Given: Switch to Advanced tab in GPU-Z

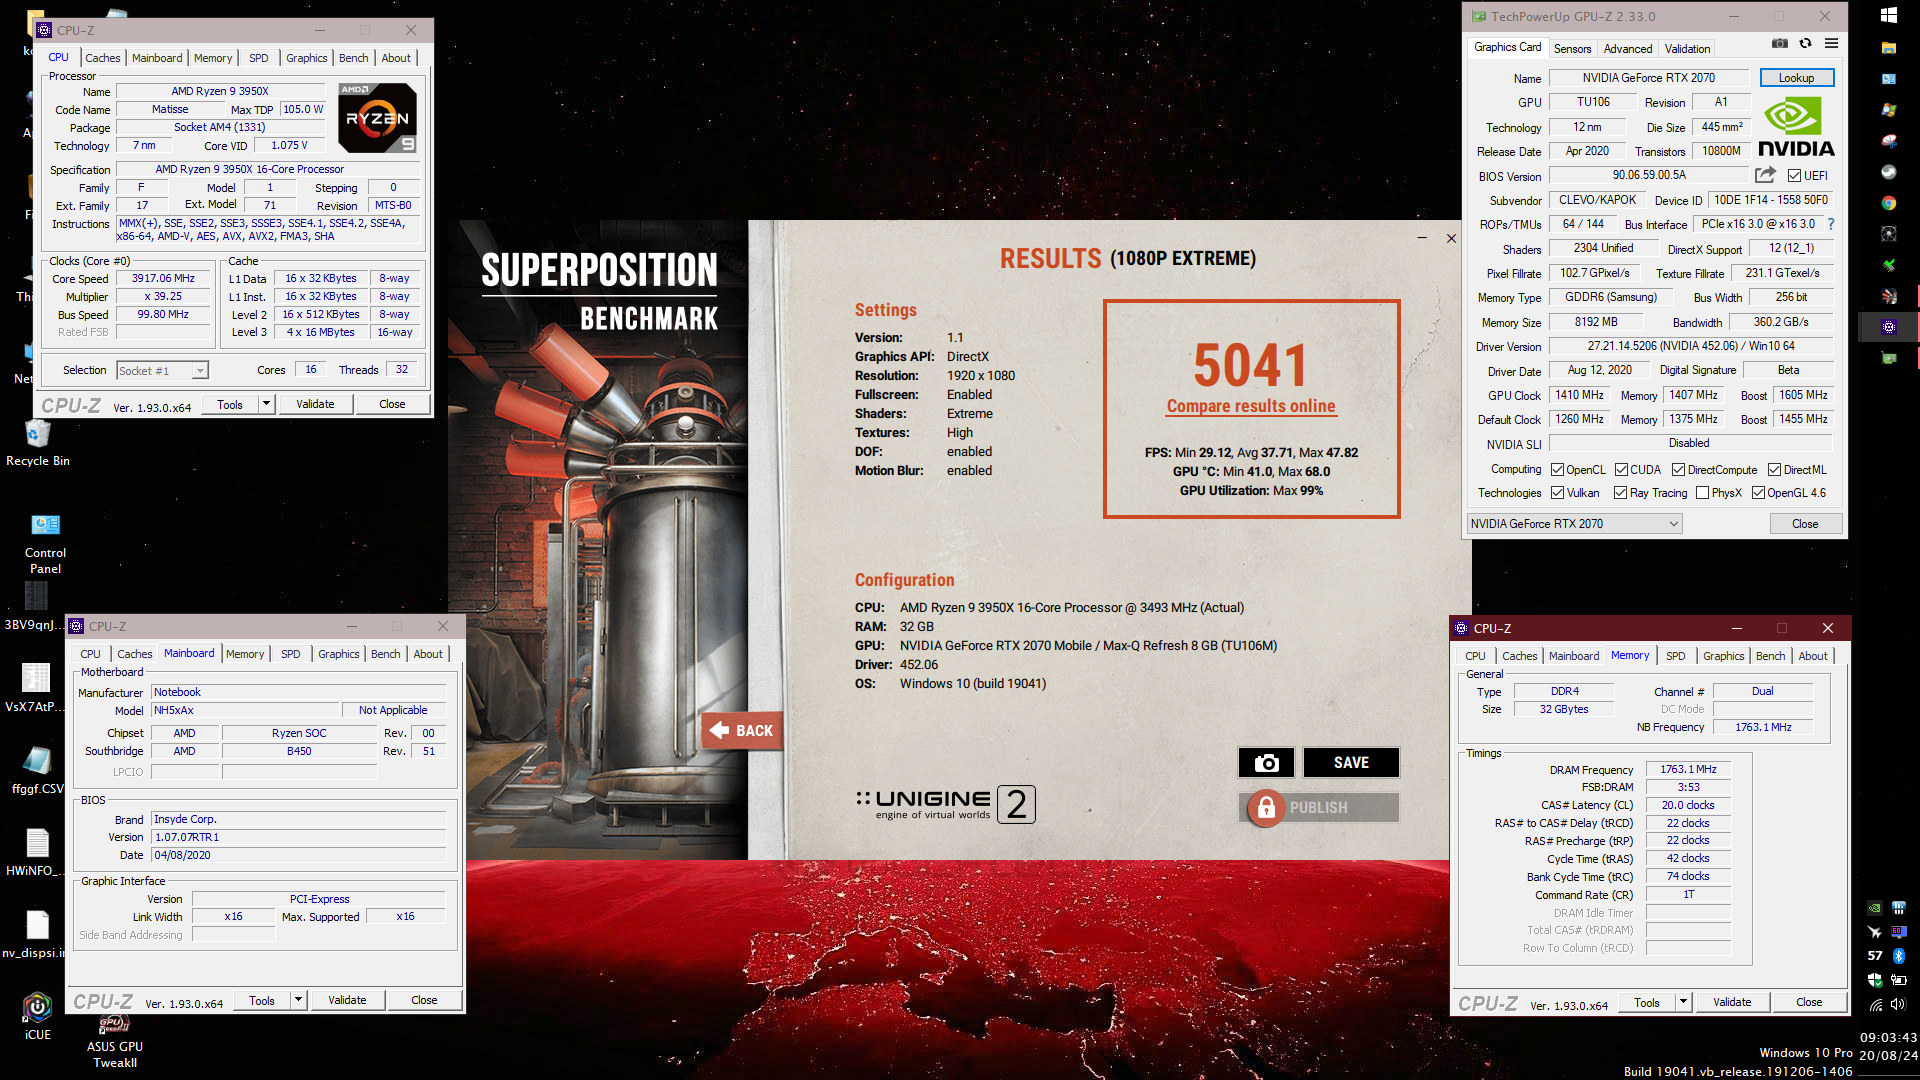Looking at the screenshot, I should click(1627, 48).
